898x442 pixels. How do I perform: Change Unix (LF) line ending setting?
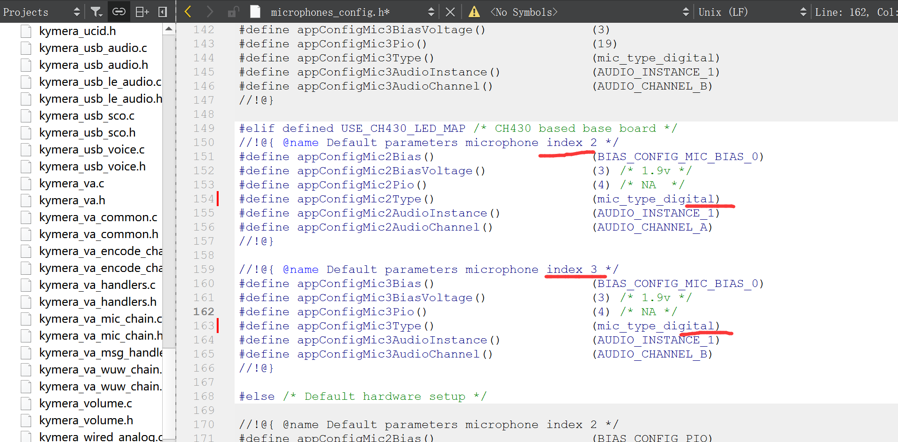click(753, 11)
